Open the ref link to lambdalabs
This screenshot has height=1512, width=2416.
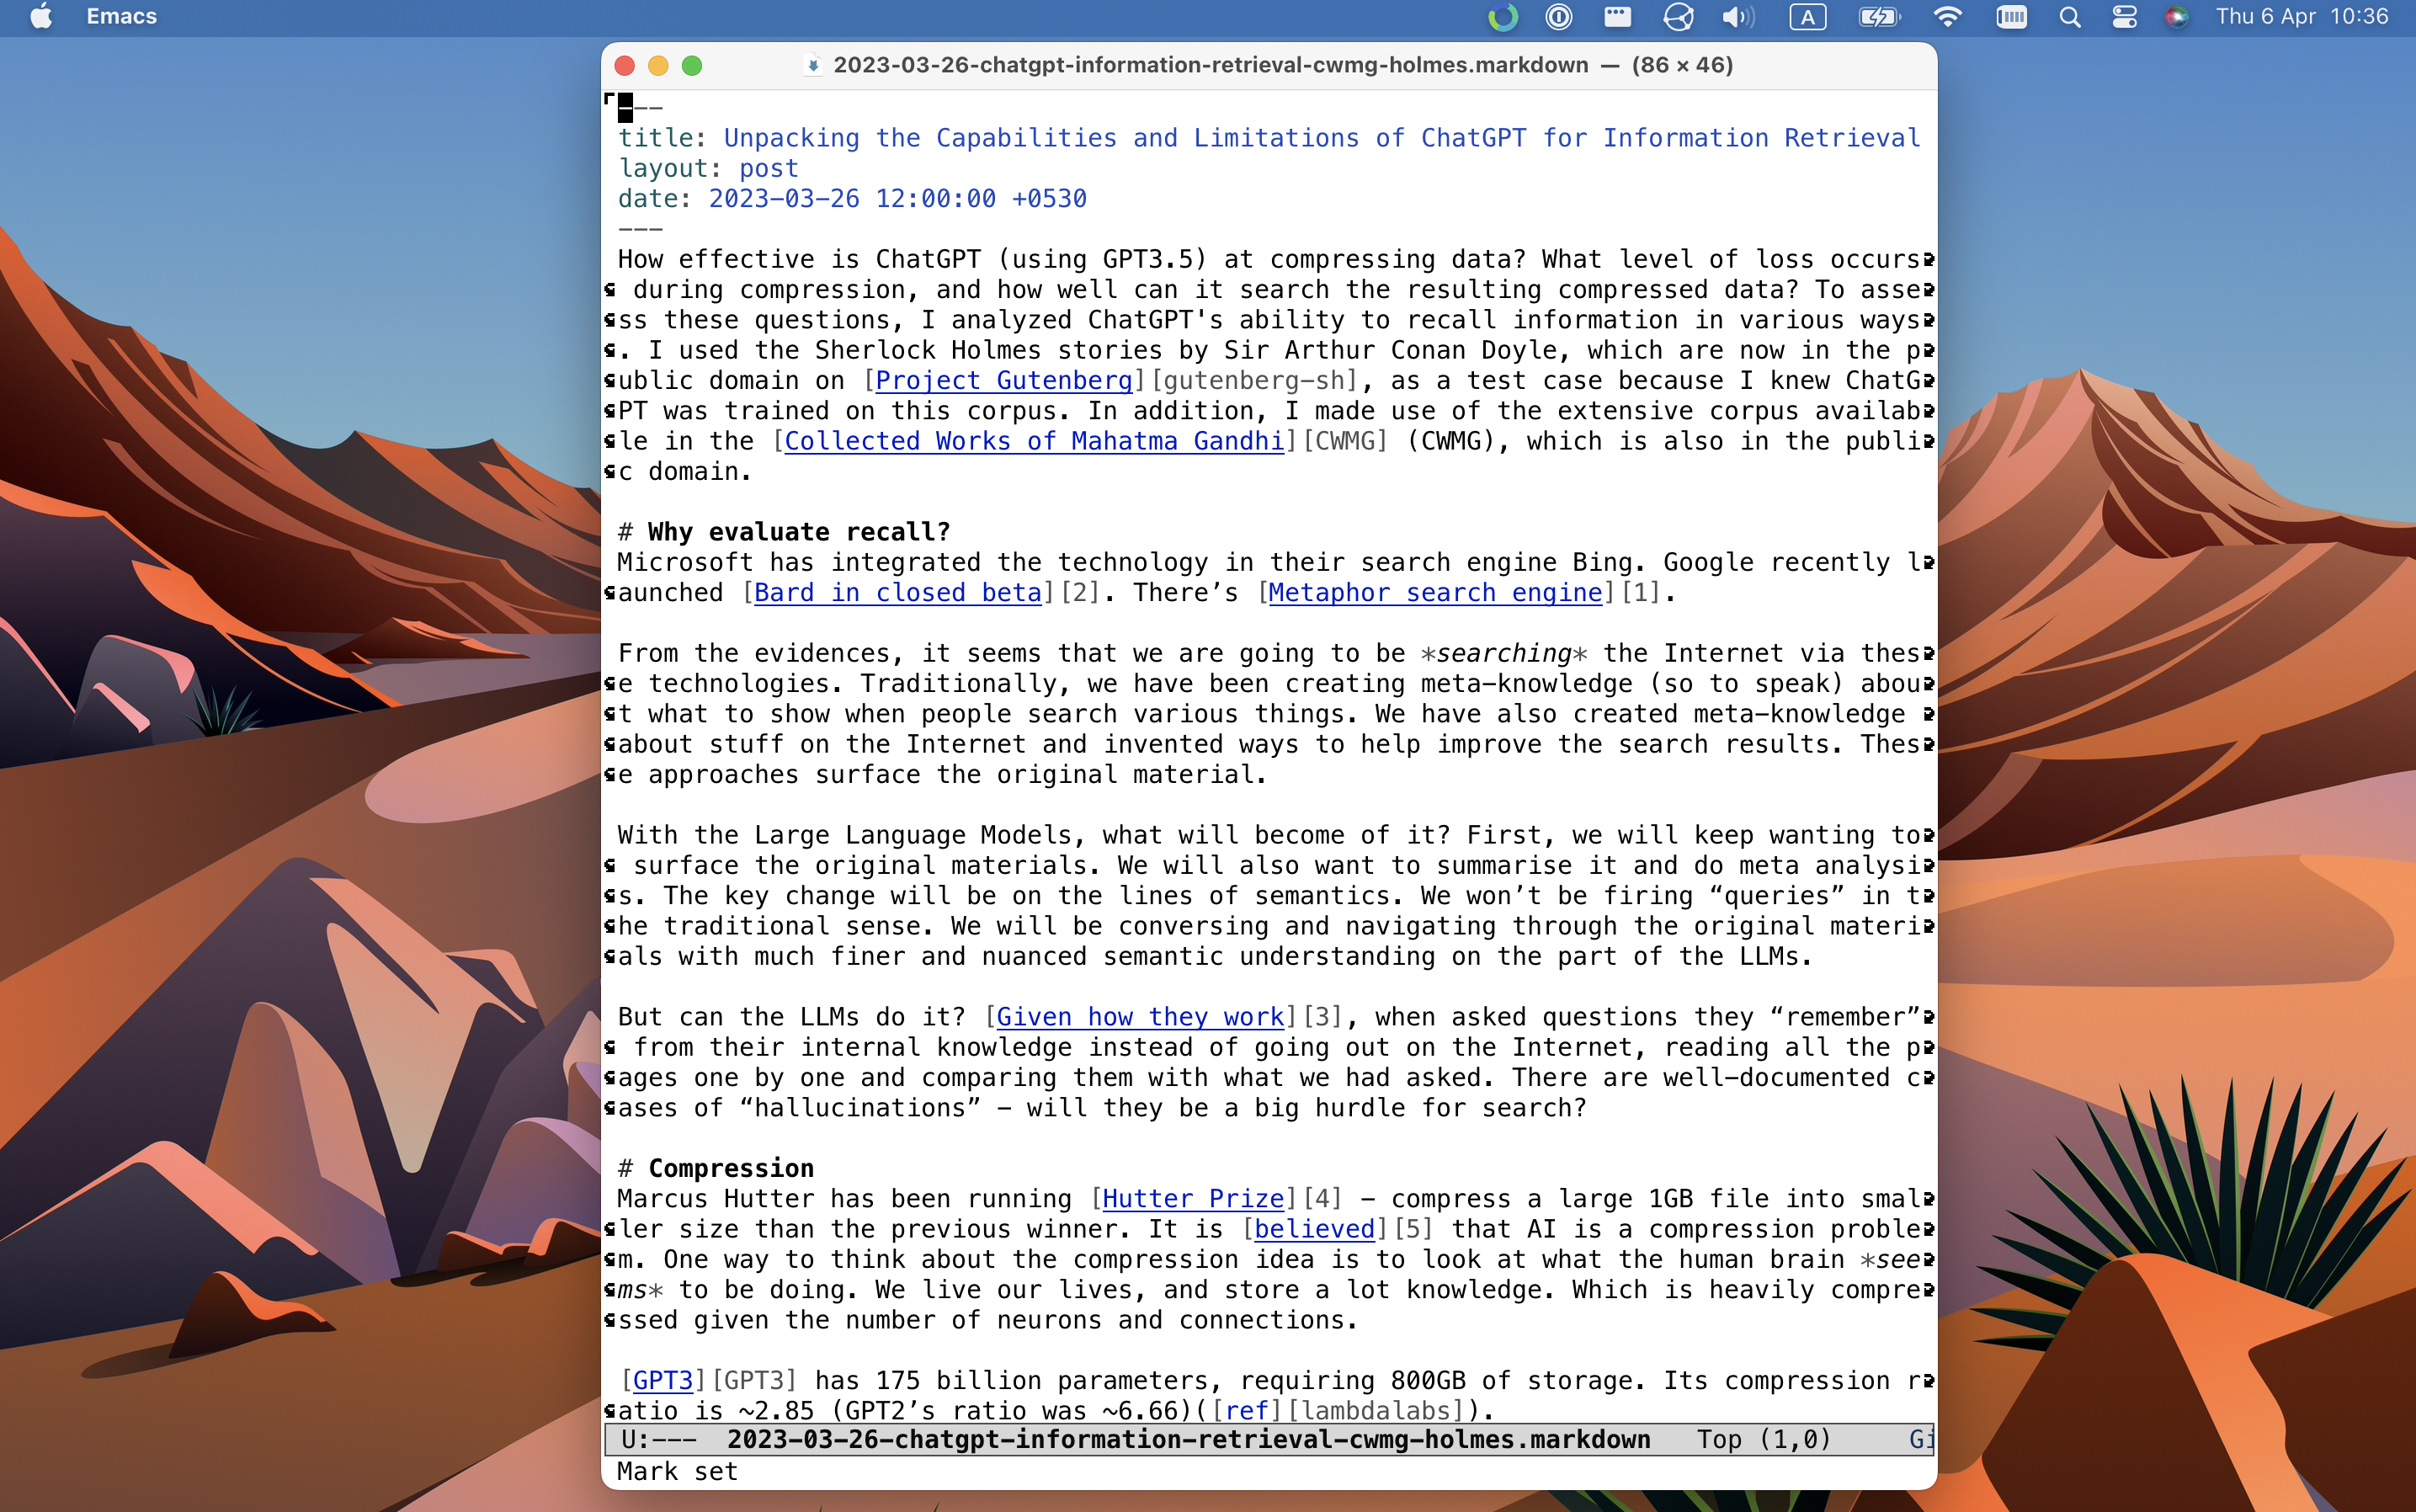click(1247, 1411)
